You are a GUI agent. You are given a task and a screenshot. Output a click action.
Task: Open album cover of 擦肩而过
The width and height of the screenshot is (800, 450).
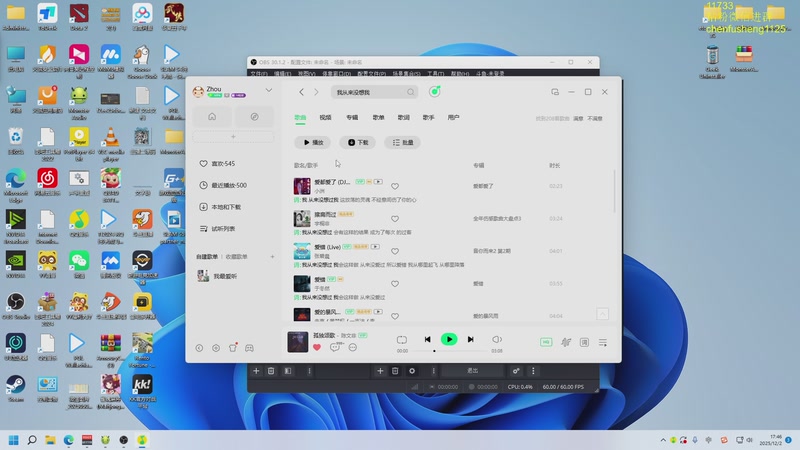coord(302,219)
